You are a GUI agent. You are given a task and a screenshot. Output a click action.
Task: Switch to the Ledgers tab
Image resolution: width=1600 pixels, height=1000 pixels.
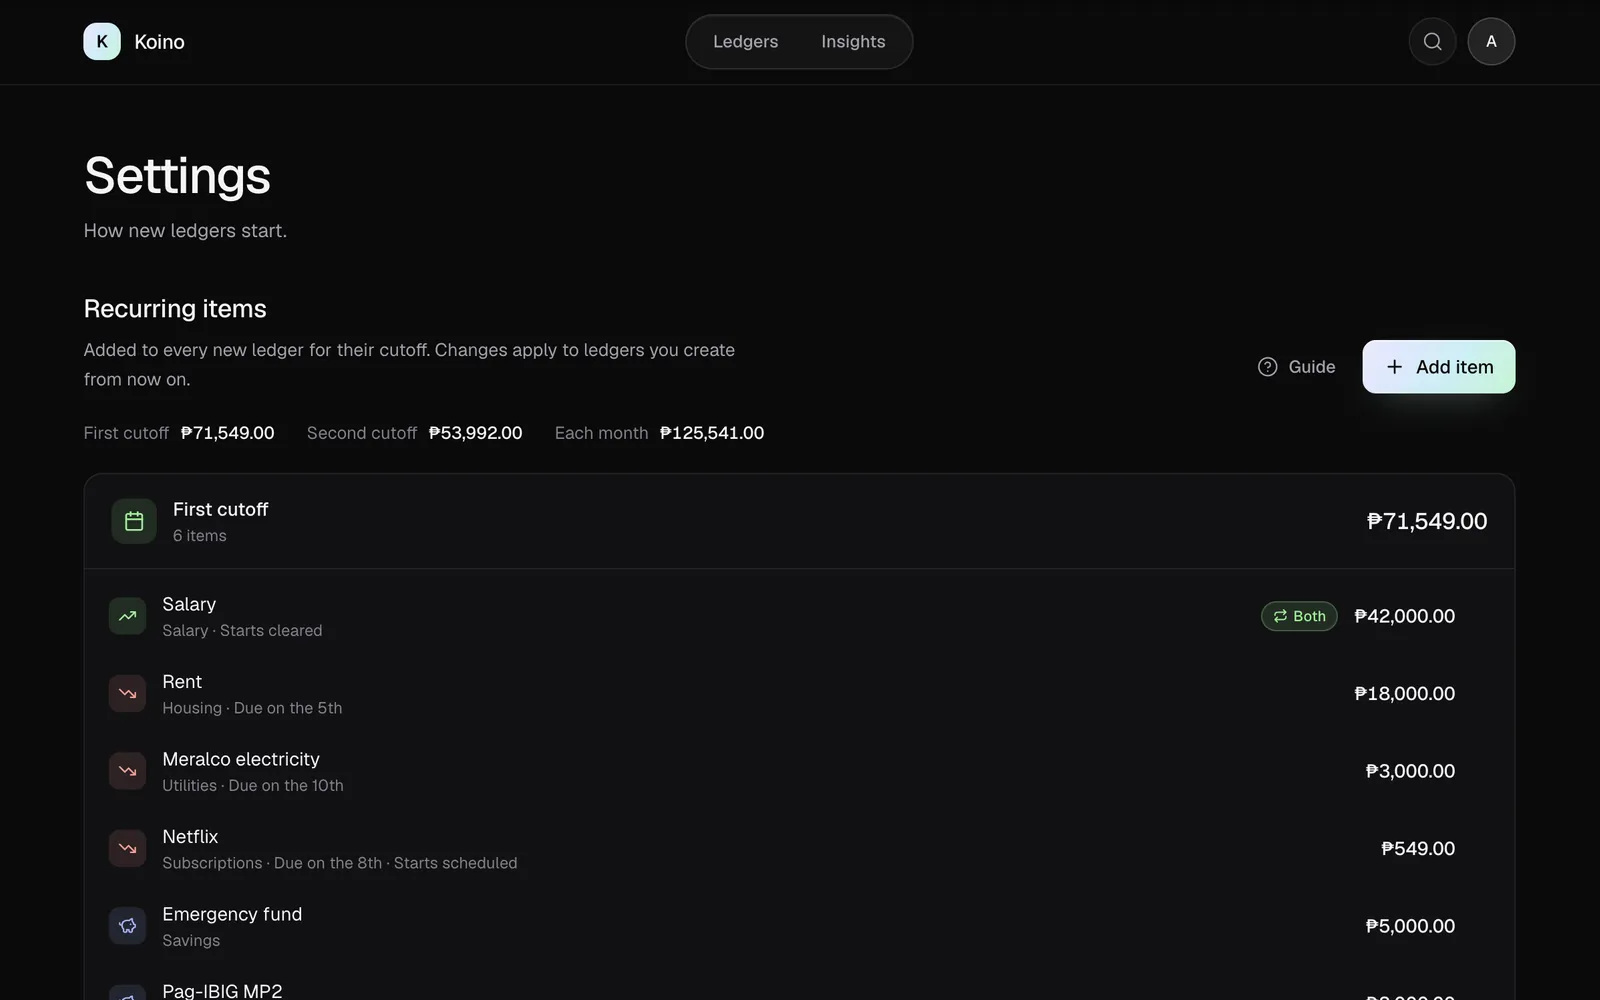coord(745,42)
